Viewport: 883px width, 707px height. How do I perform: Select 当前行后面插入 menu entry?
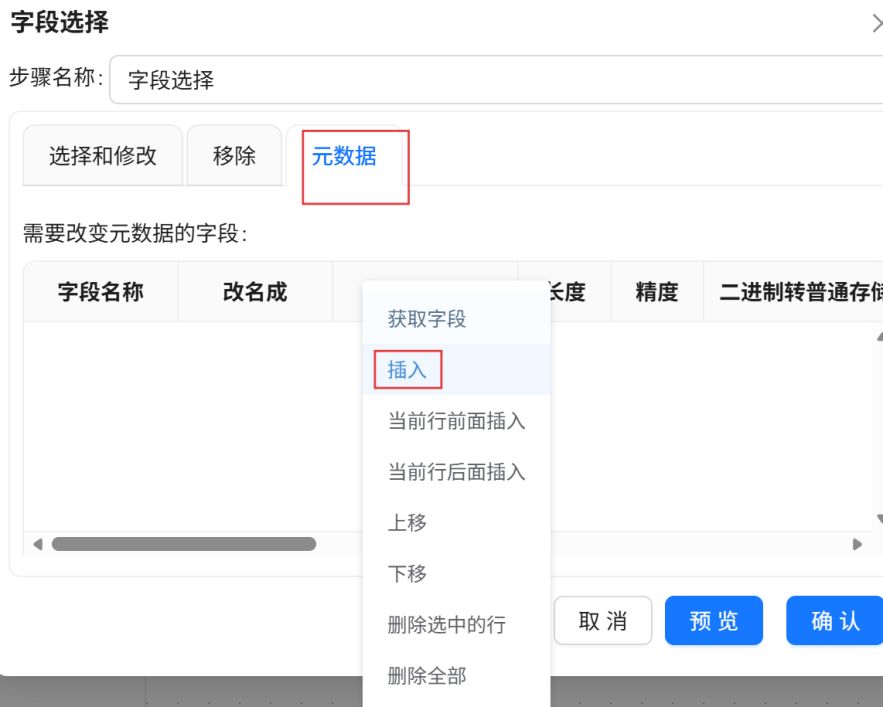click(456, 472)
